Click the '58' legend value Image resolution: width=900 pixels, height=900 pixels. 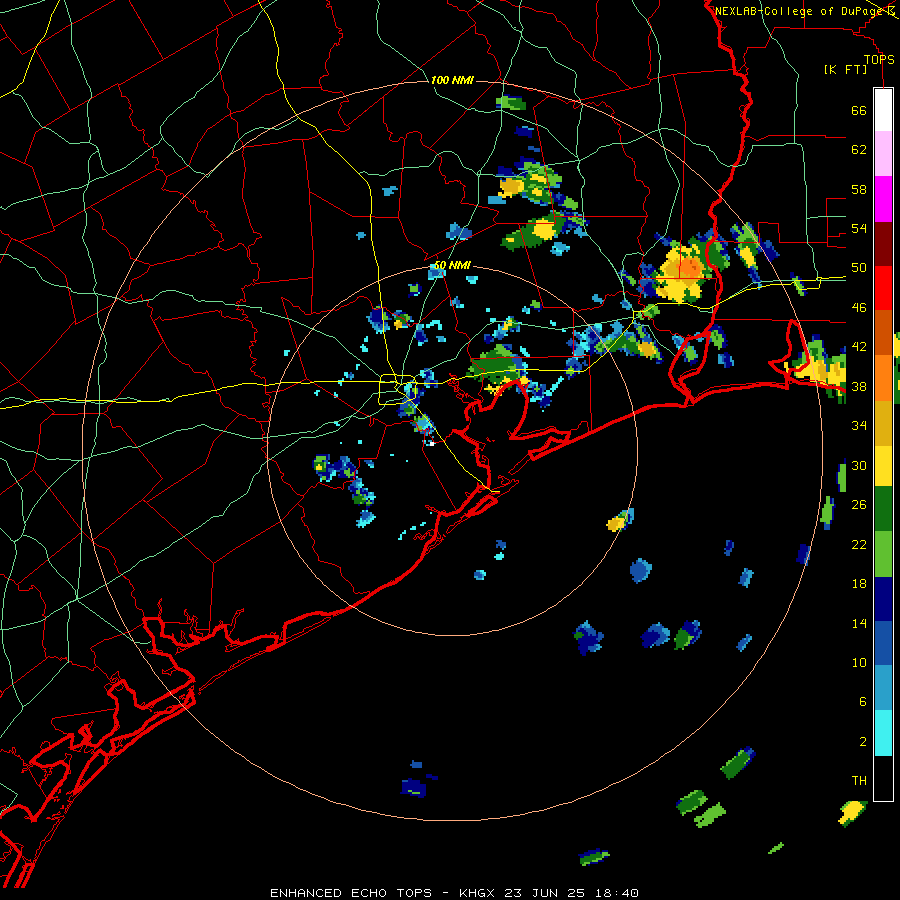pyautogui.click(x=859, y=189)
